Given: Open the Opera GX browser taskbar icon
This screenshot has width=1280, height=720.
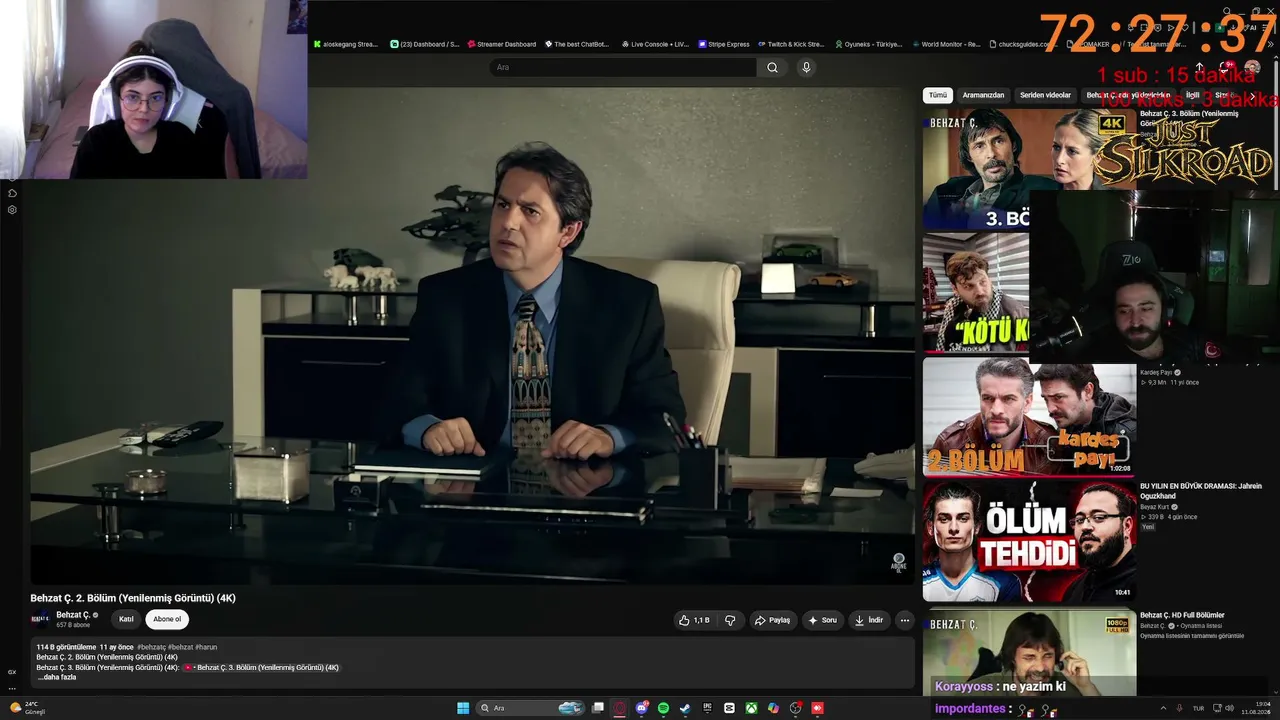Looking at the screenshot, I should (620, 708).
